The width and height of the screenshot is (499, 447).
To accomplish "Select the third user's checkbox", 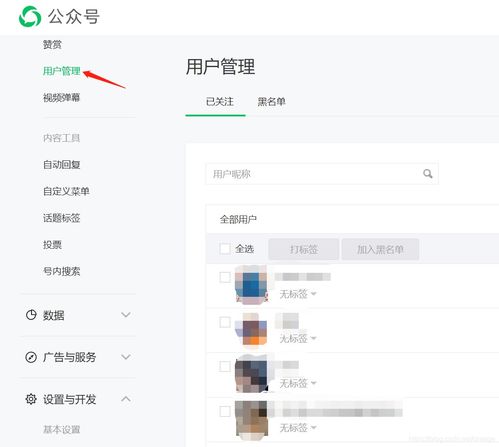I will pos(225,366).
